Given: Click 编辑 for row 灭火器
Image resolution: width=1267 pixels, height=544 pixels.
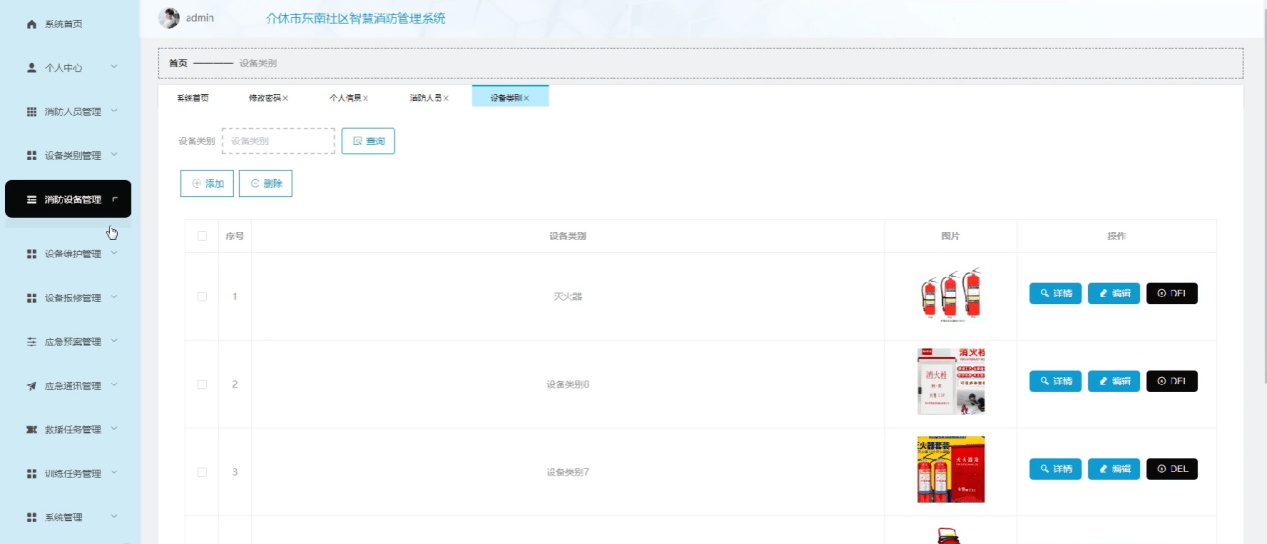Looking at the screenshot, I should click(1114, 294).
